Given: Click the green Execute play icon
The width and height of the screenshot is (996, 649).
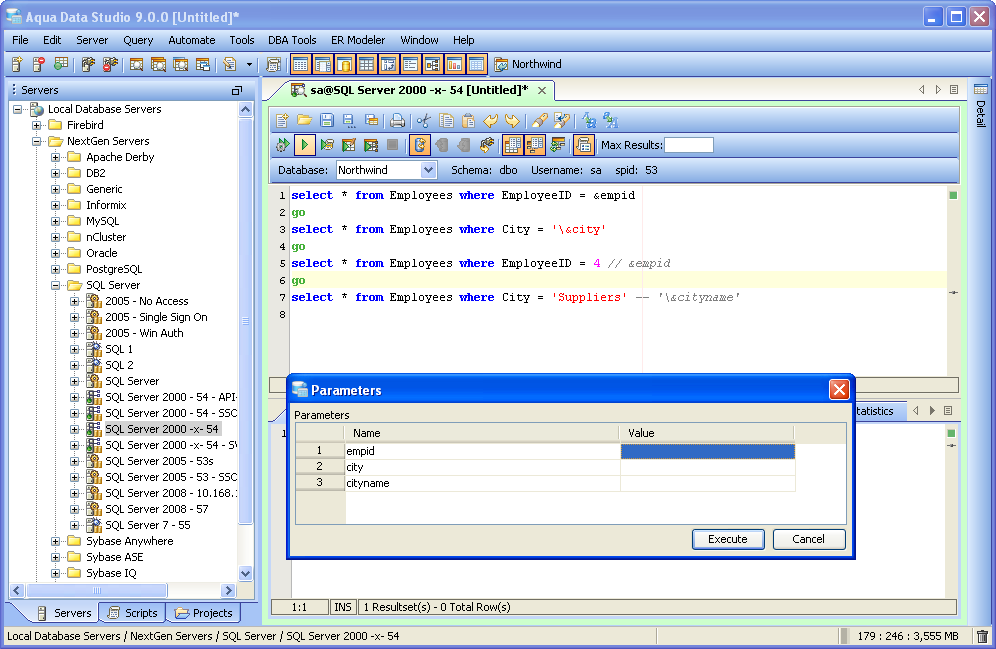Looking at the screenshot, I should (x=304, y=145).
